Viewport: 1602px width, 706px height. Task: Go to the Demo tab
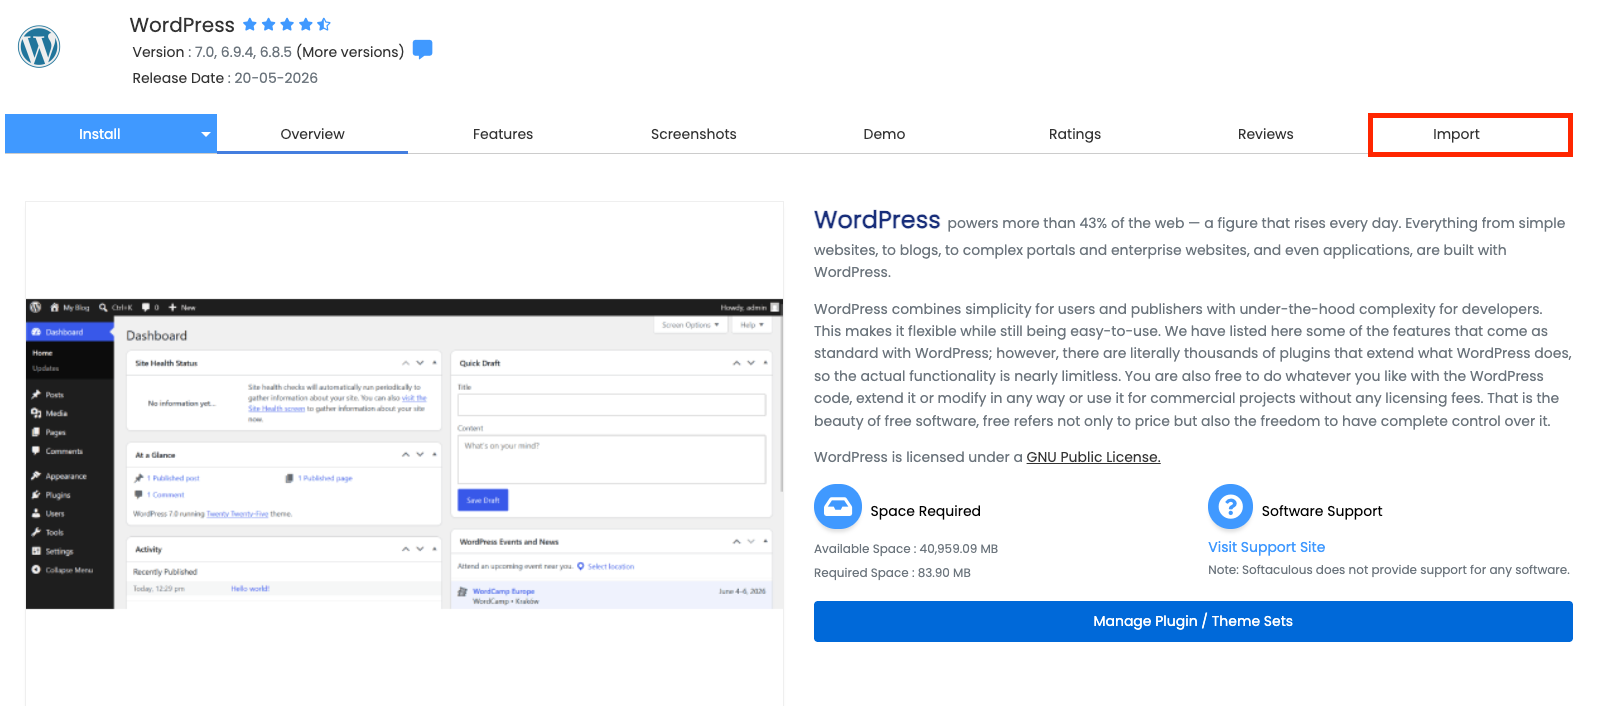pos(884,134)
